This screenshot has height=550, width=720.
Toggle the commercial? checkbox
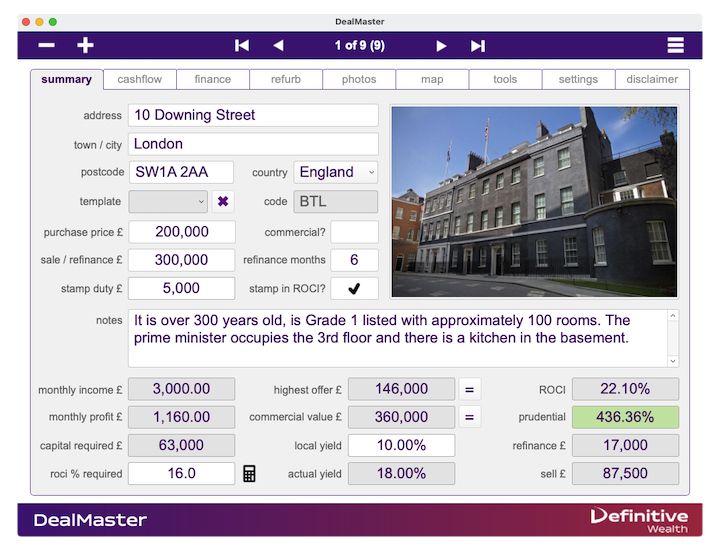point(354,232)
